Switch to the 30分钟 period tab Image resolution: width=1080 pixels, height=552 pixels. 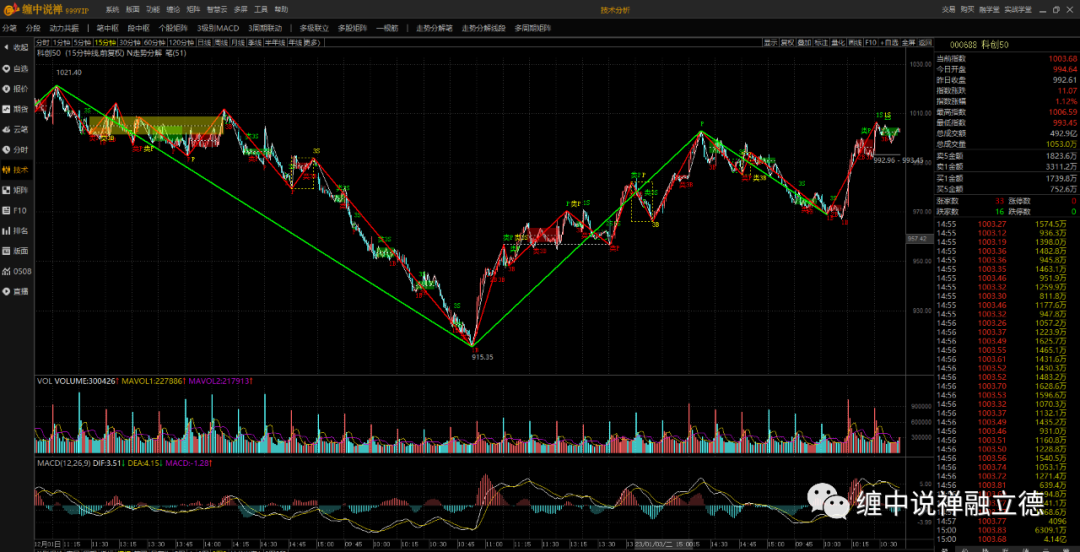pos(129,42)
